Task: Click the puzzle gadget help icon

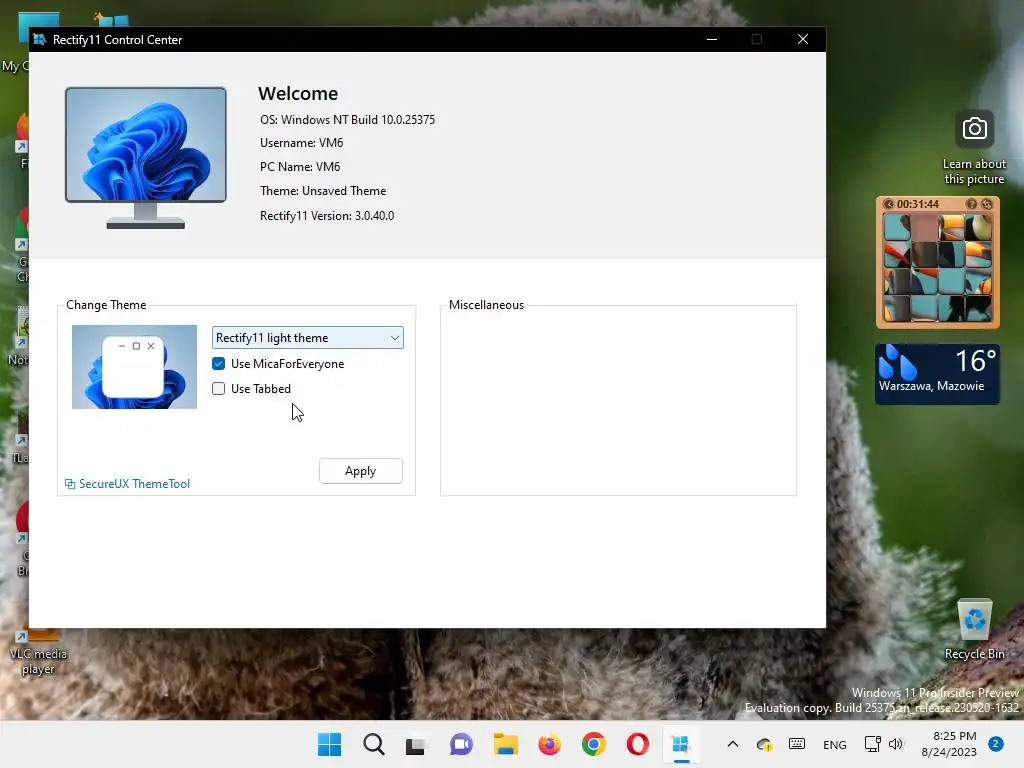Action: (x=972, y=204)
